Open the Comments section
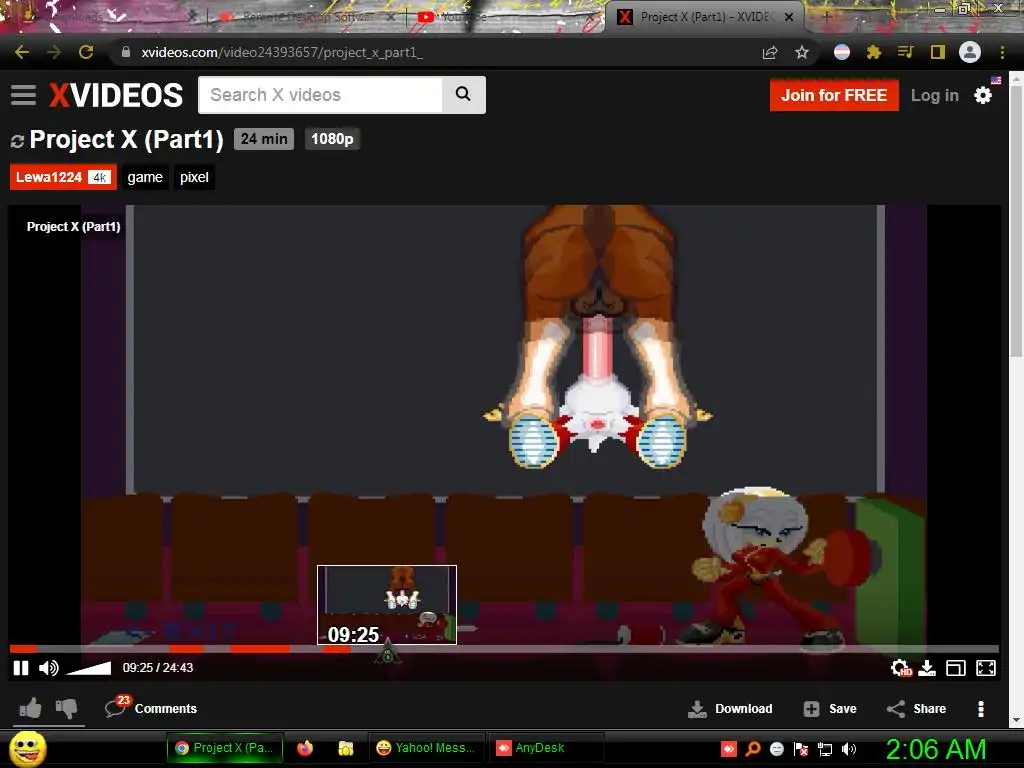 coord(151,708)
